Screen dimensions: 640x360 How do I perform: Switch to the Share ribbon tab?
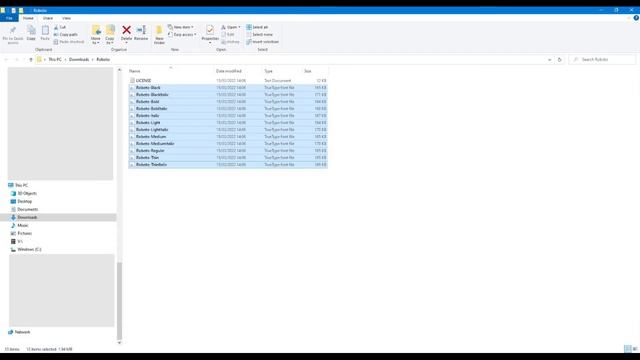point(48,18)
